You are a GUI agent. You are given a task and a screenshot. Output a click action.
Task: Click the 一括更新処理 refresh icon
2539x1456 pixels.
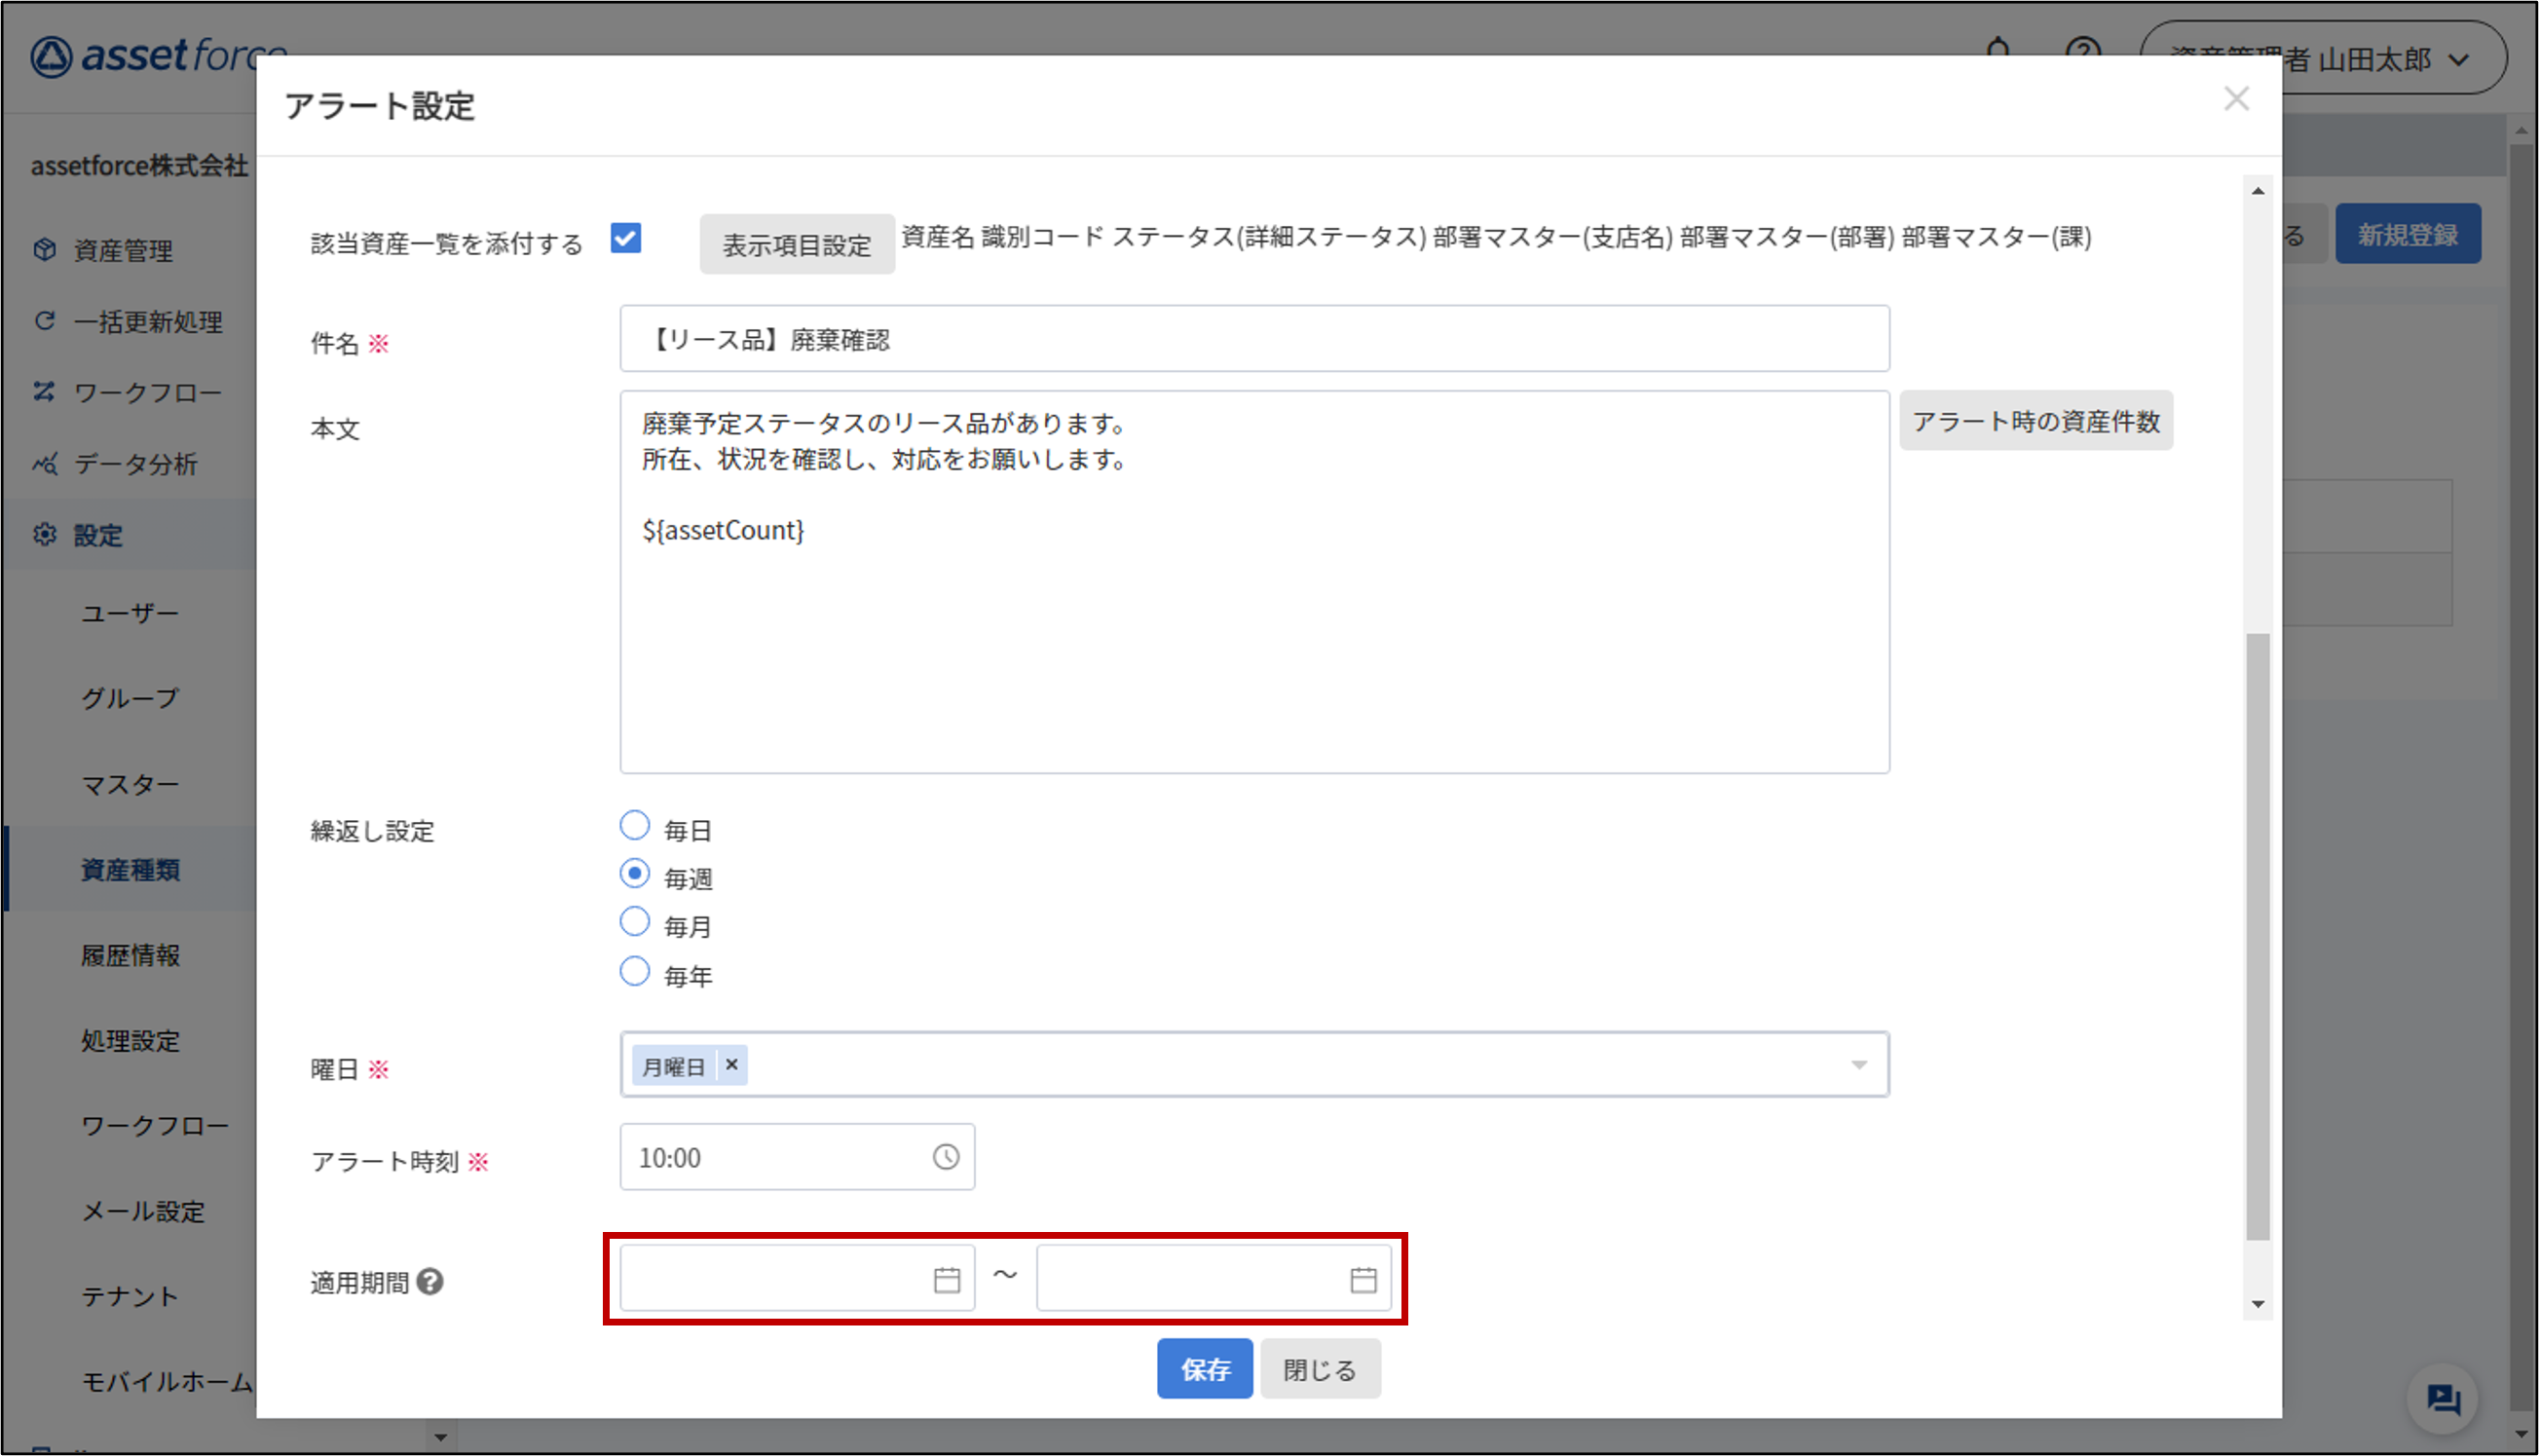click(x=44, y=321)
